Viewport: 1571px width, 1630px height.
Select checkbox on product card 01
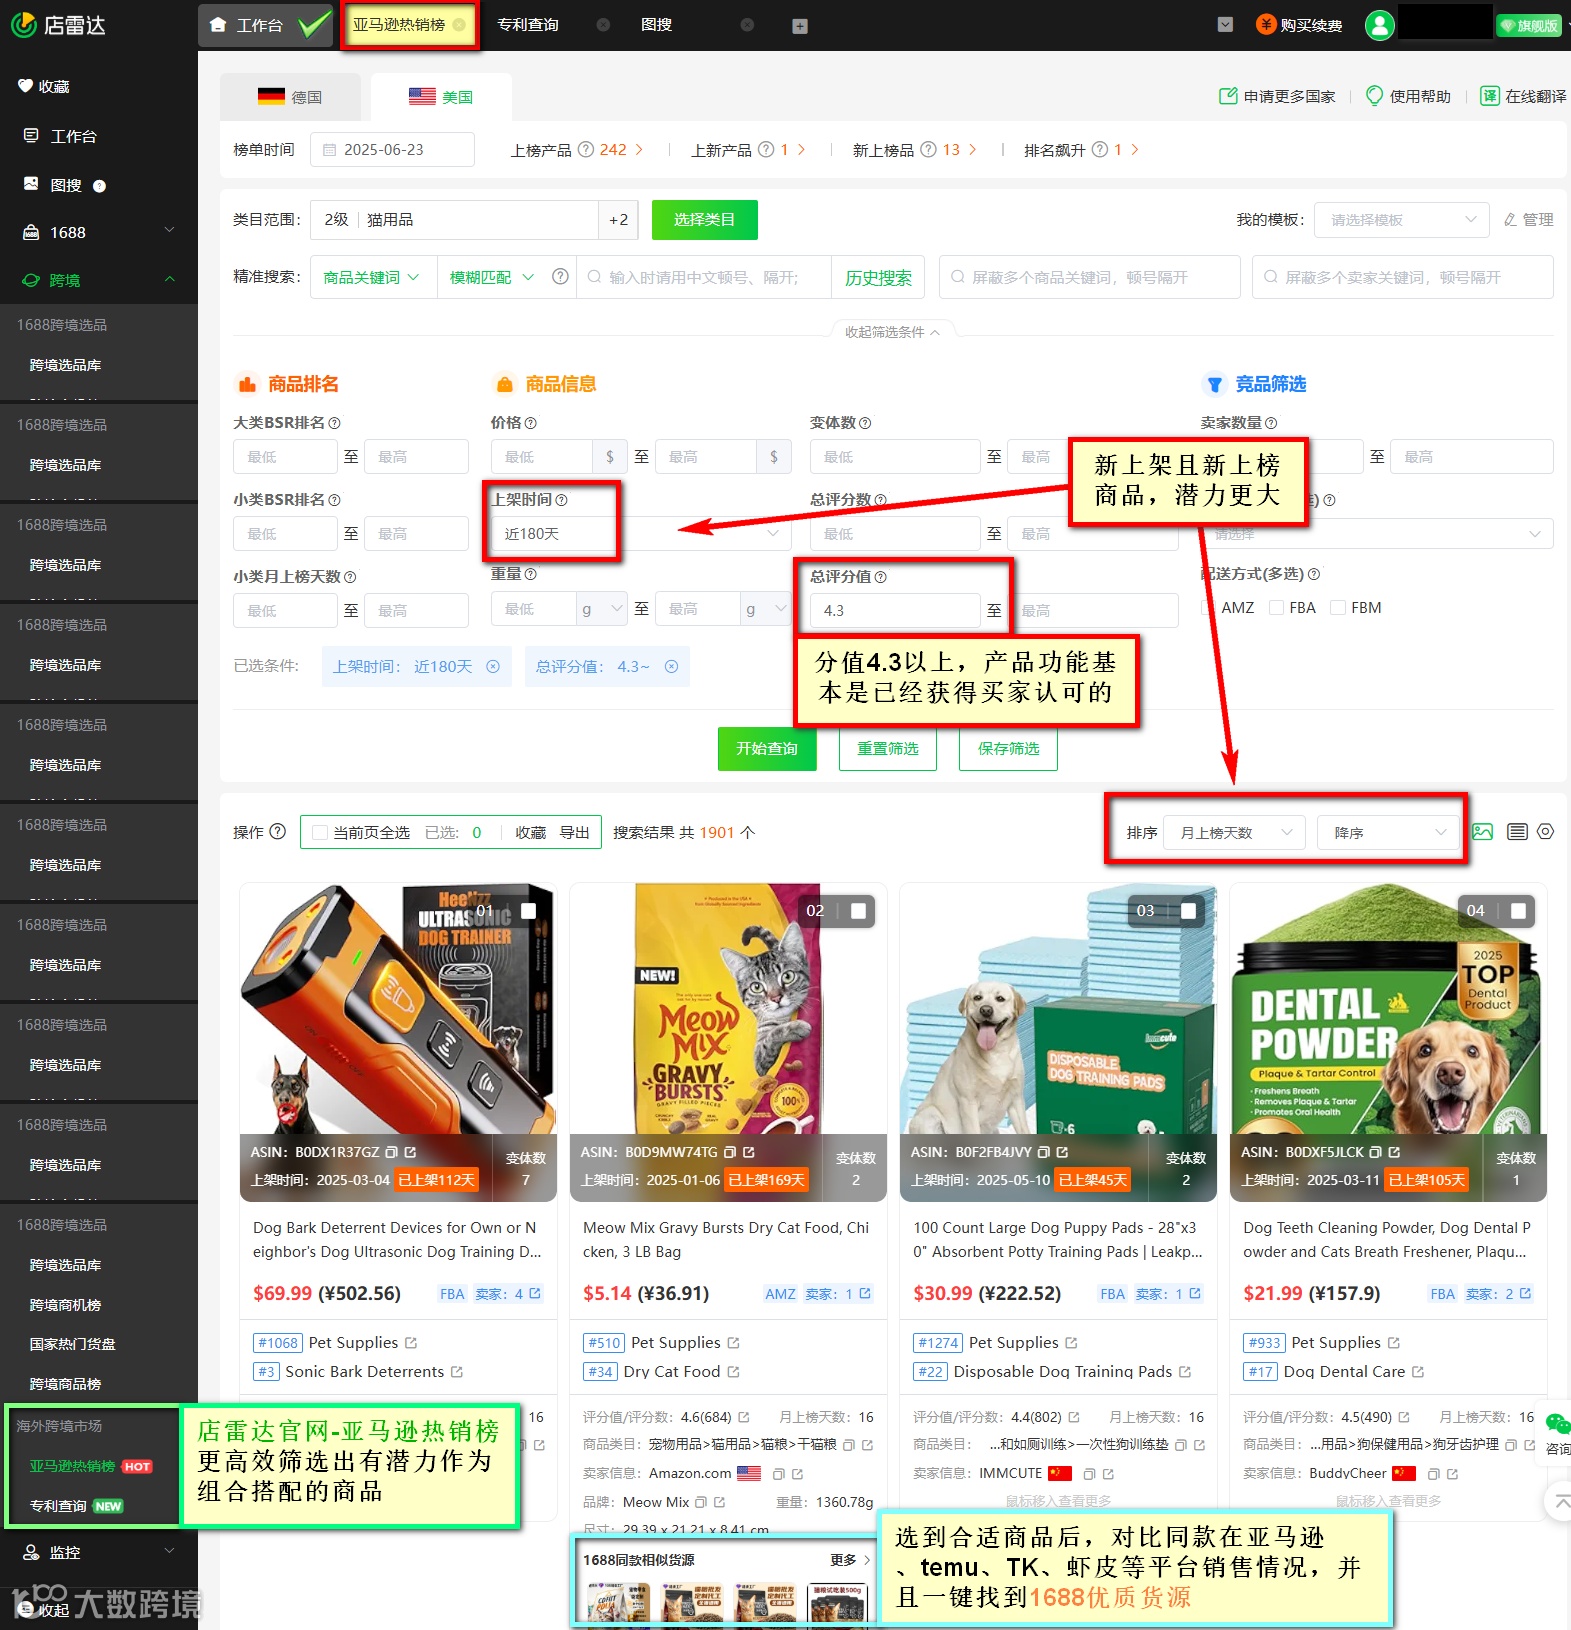click(529, 911)
